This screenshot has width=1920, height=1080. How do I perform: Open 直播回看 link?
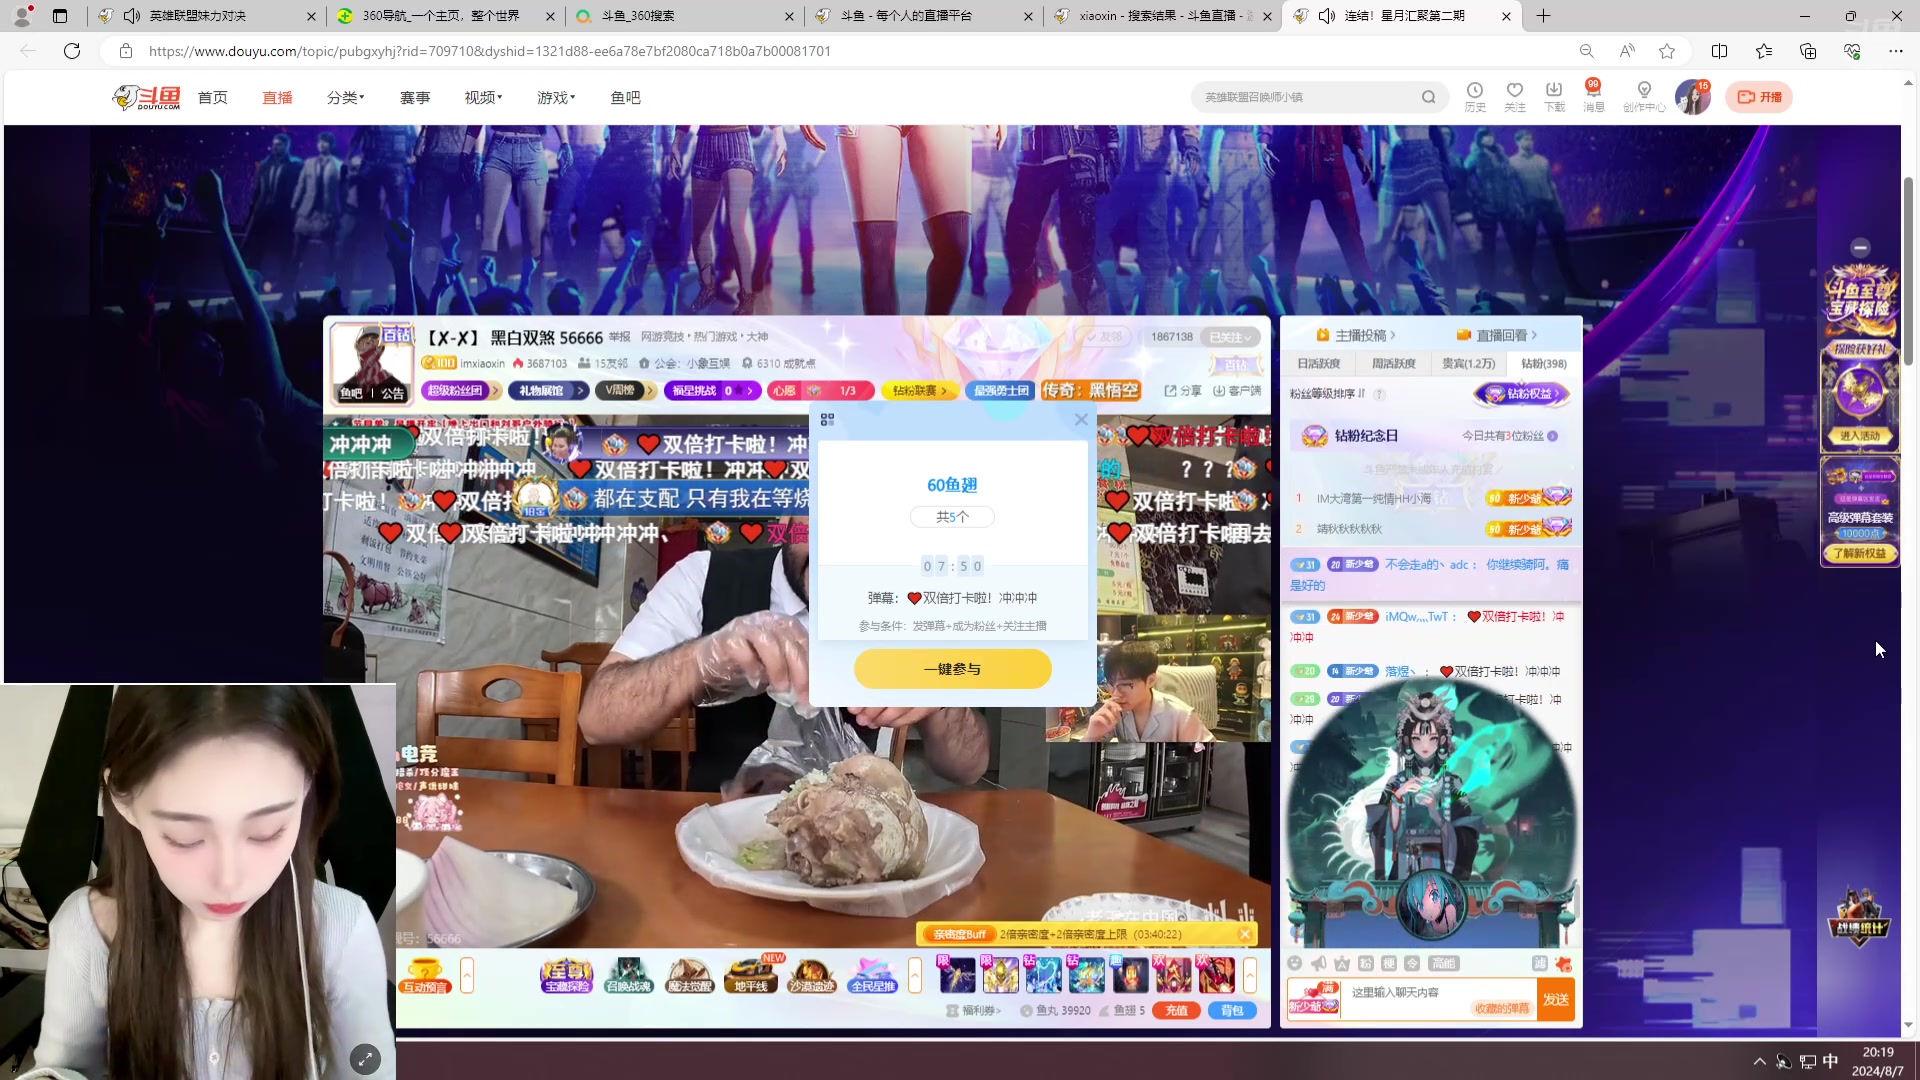pos(1497,335)
